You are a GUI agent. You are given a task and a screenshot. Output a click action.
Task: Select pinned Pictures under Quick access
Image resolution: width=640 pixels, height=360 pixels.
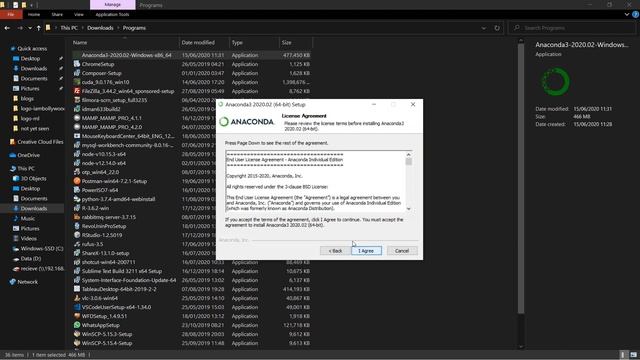pos(30,89)
